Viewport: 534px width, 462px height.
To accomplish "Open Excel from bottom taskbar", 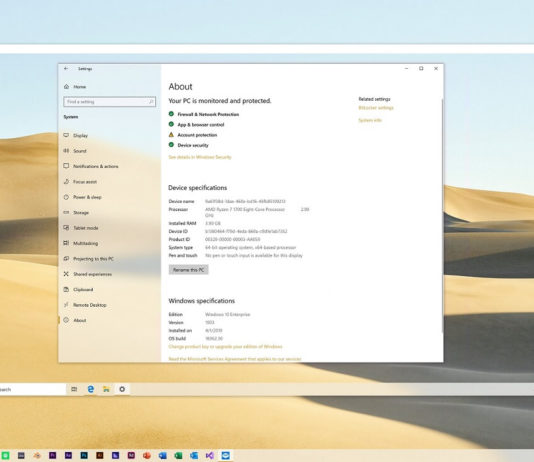I will (x=178, y=455).
